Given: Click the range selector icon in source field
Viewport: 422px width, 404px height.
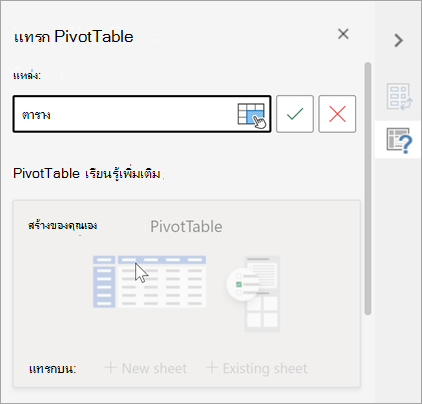Looking at the screenshot, I should tap(251, 115).
